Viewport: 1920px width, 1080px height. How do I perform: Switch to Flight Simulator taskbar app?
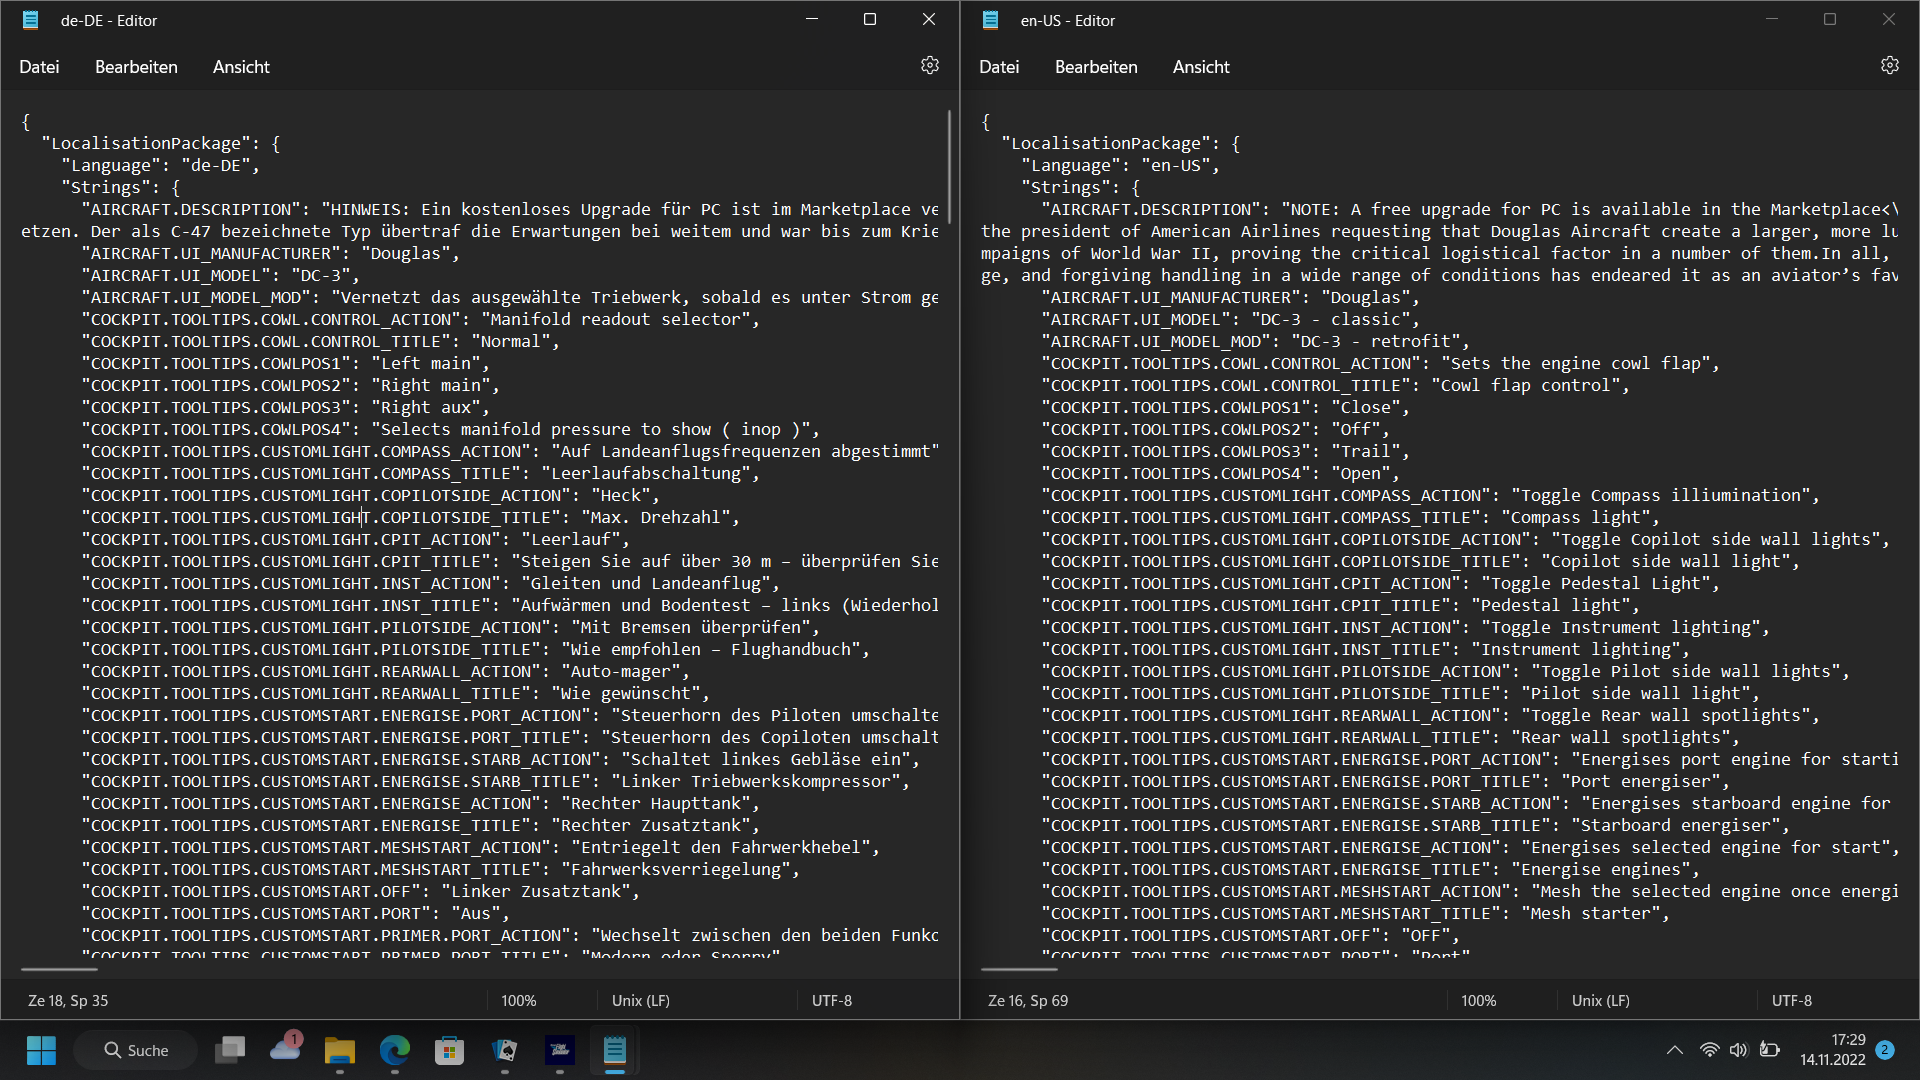(x=559, y=1050)
